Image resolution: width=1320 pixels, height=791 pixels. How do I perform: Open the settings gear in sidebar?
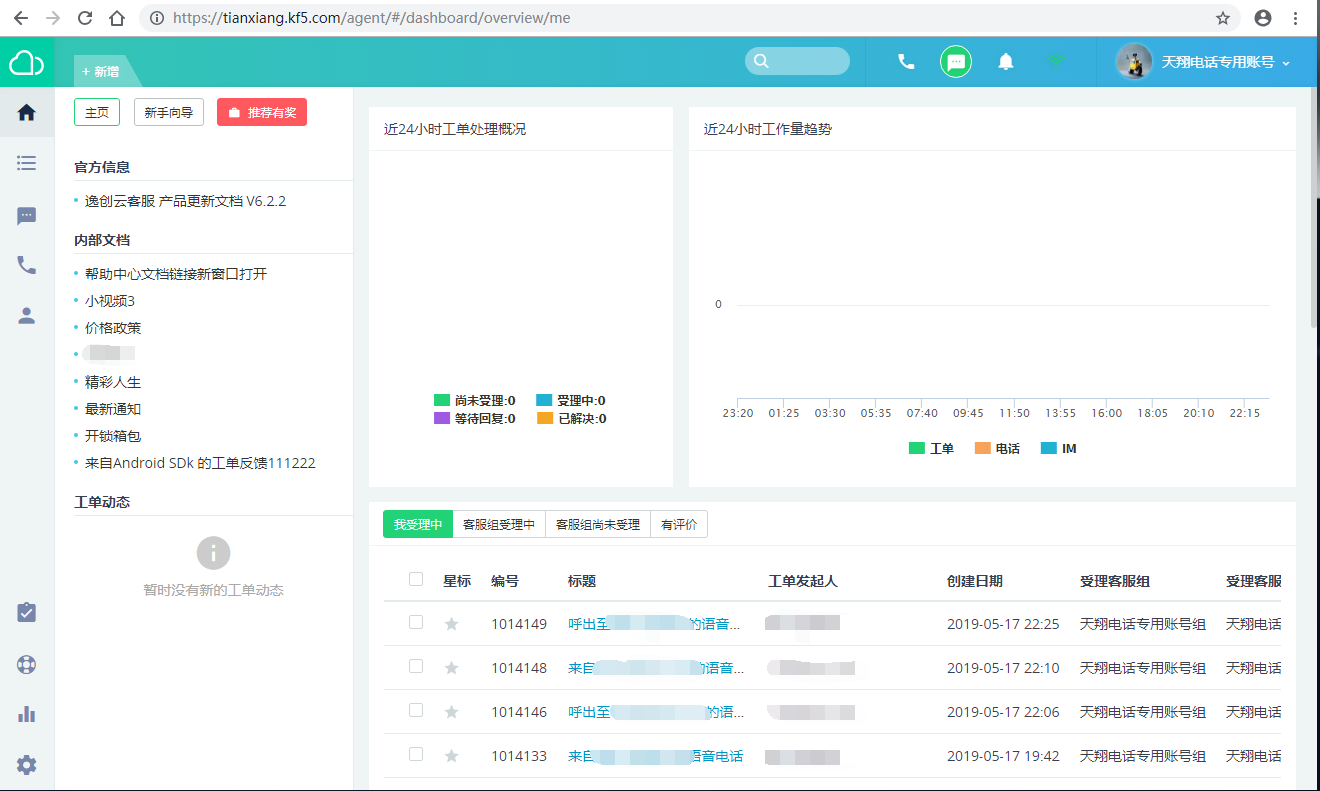click(x=27, y=765)
